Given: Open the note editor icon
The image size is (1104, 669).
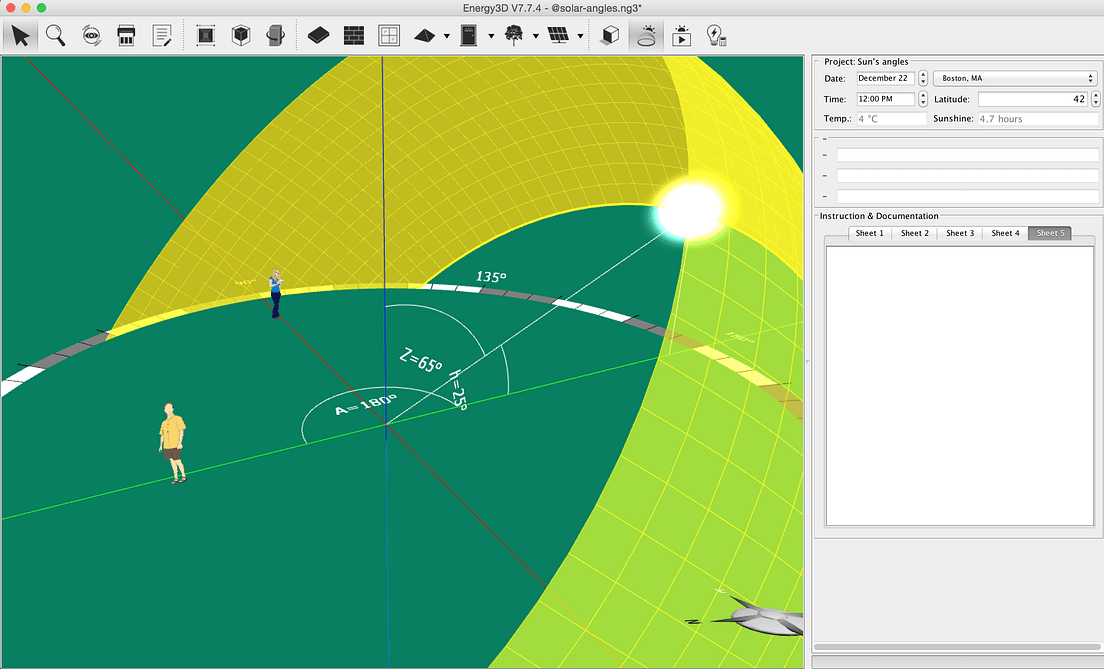Looking at the screenshot, I should coord(161,36).
